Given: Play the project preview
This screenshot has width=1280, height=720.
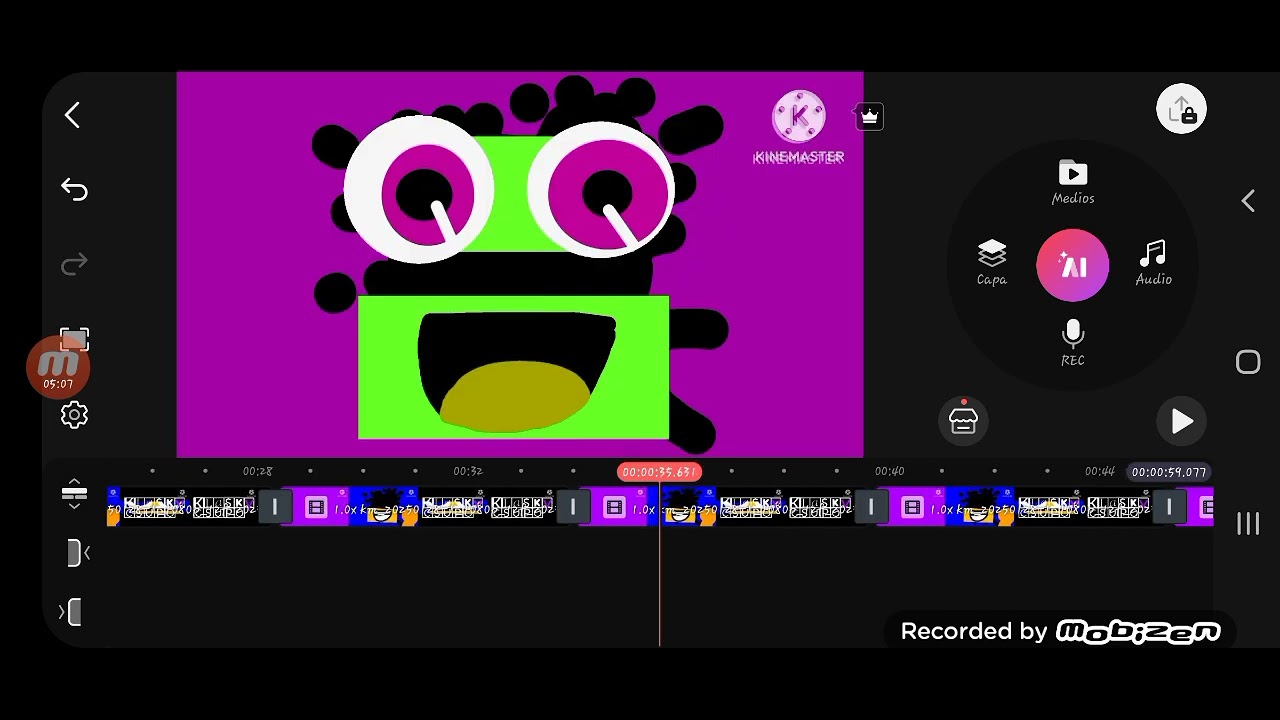Looking at the screenshot, I should (1182, 421).
